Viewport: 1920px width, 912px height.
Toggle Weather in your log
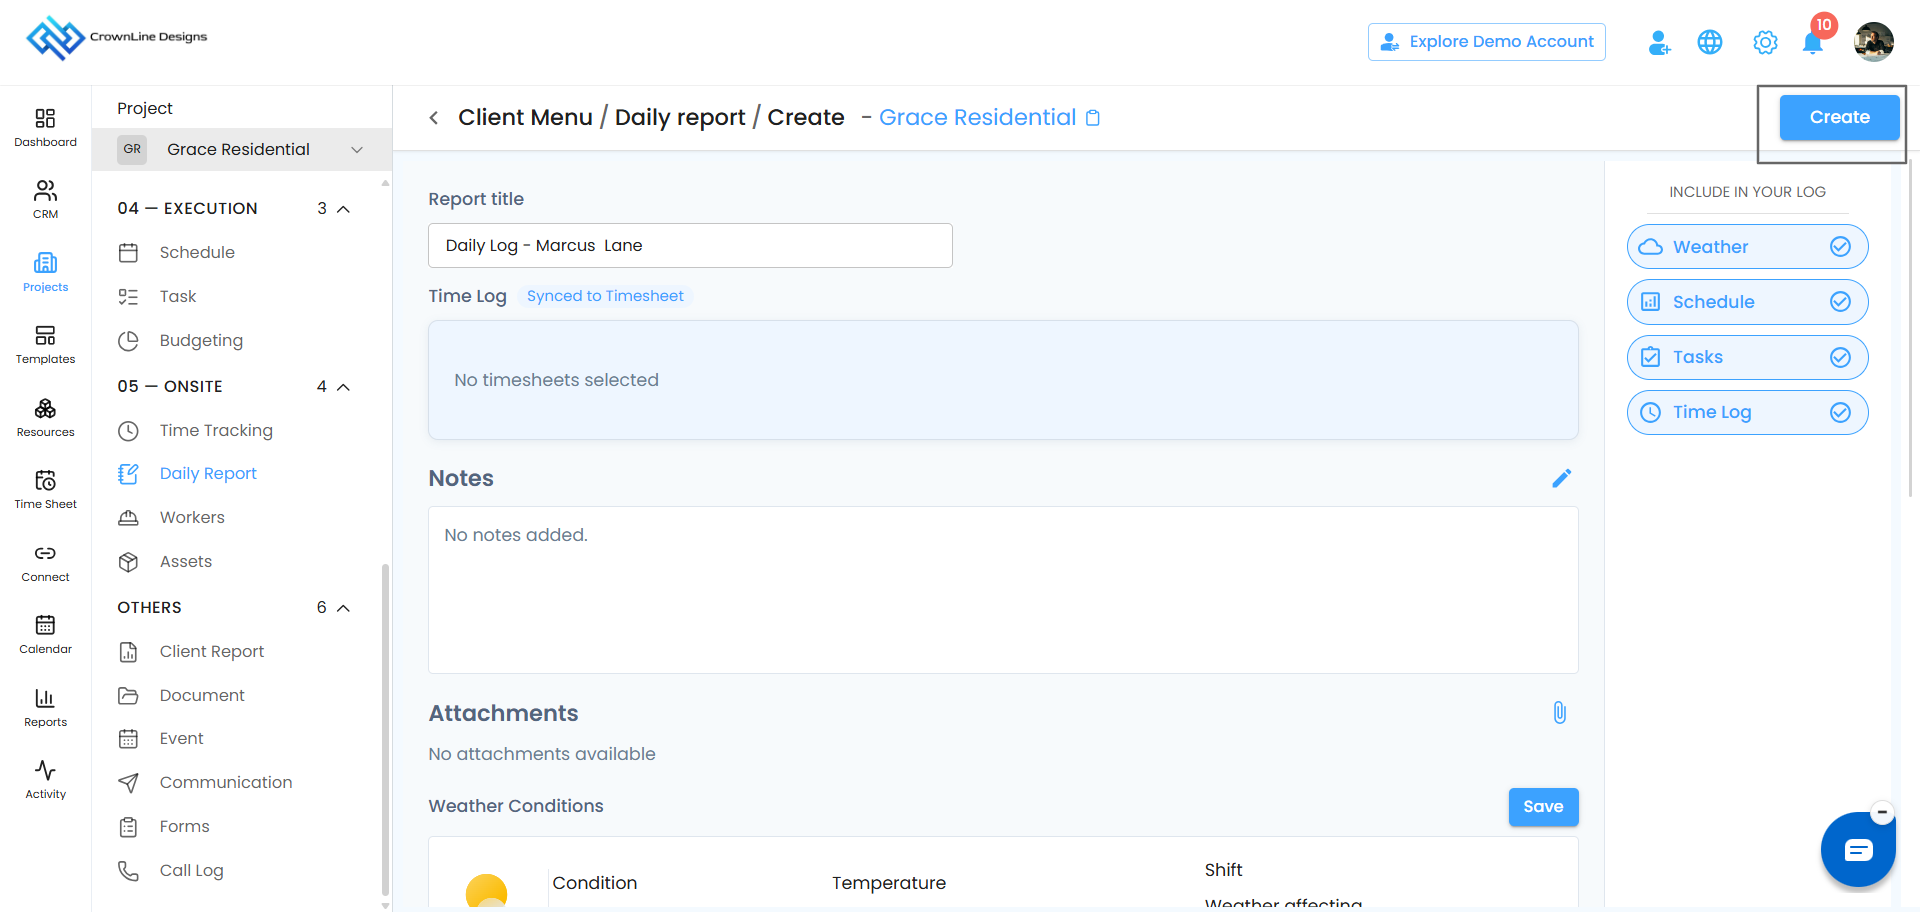(x=1747, y=247)
